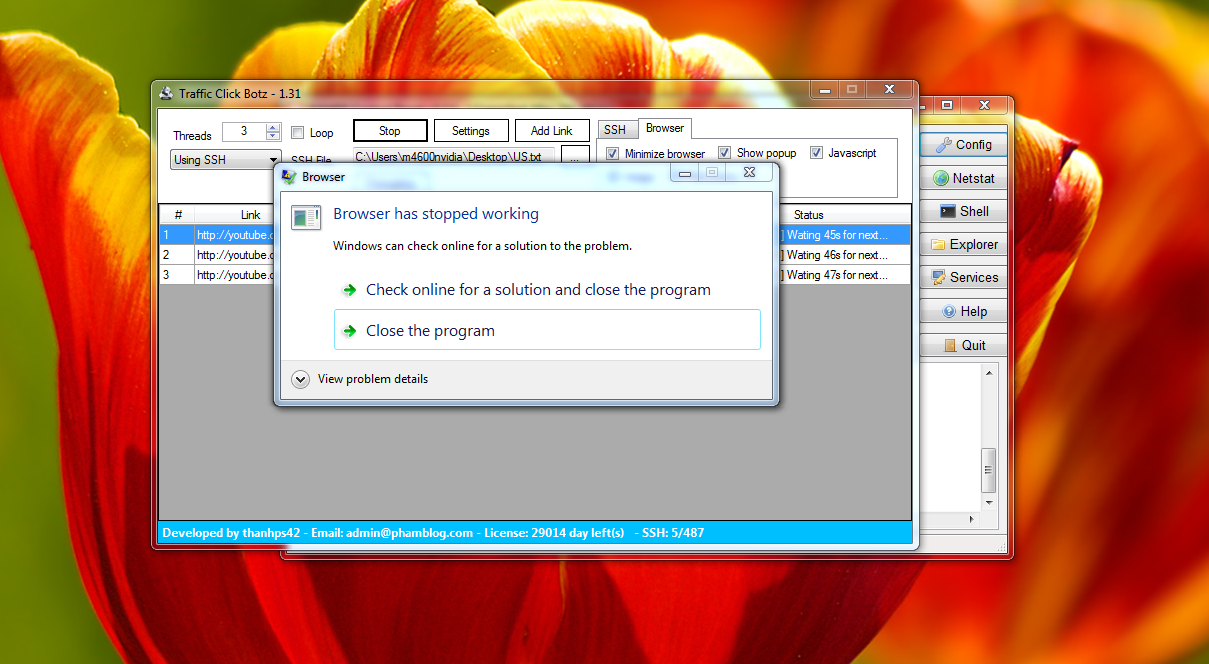This screenshot has width=1209, height=664.
Task: Click the # column header
Action: [x=177, y=215]
